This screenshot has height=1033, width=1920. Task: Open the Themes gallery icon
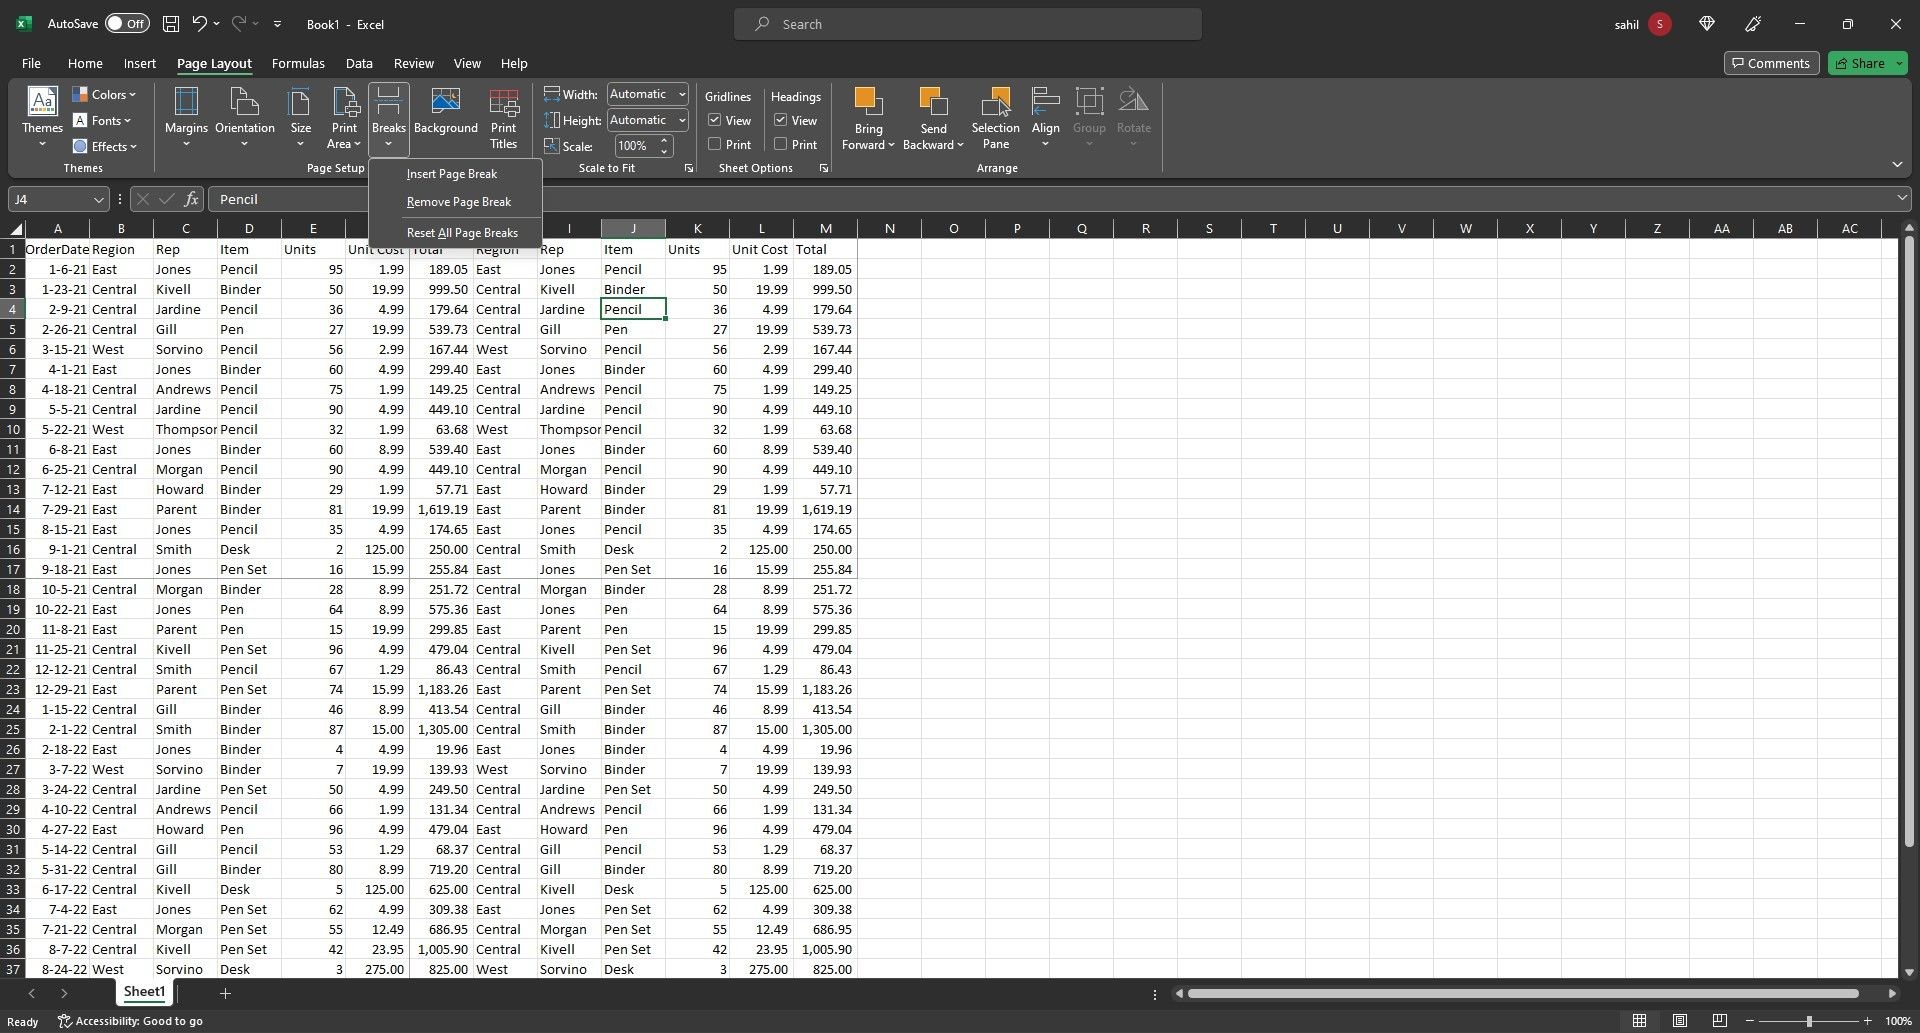(x=42, y=101)
